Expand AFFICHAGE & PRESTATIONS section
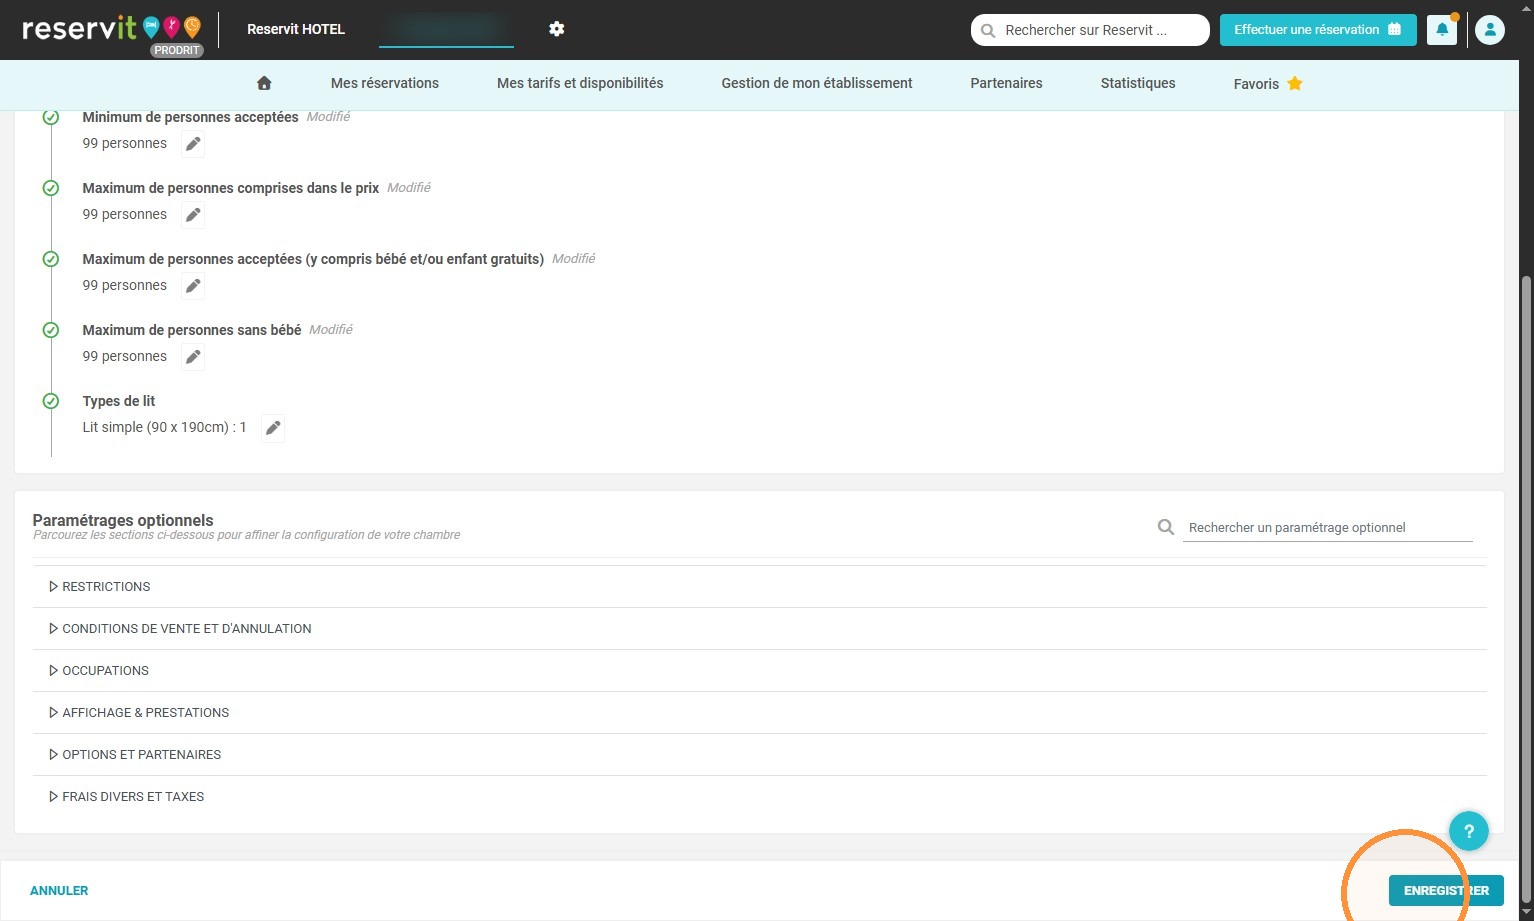 760,713
